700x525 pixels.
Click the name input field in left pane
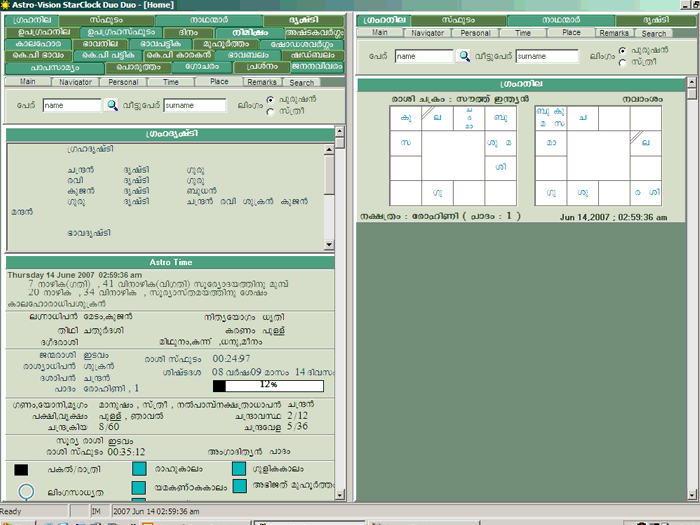tap(72, 105)
